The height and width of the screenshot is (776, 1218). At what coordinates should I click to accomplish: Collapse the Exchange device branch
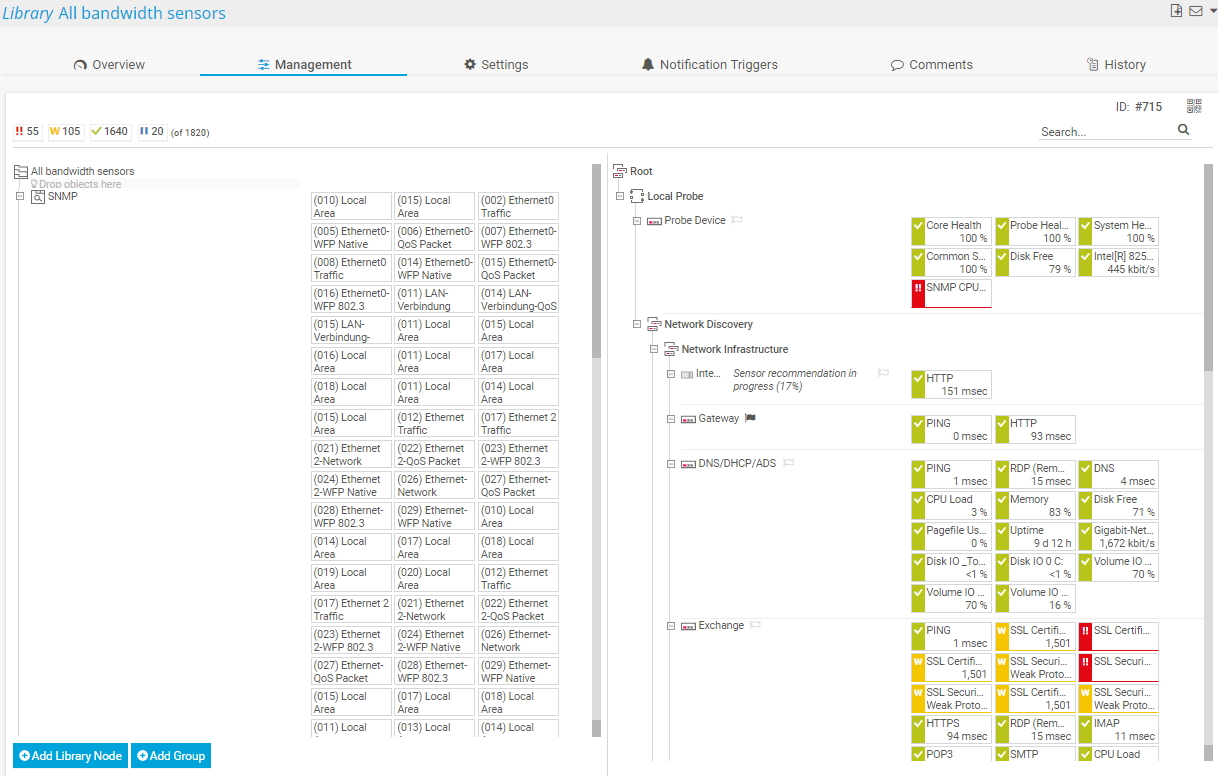click(x=671, y=626)
